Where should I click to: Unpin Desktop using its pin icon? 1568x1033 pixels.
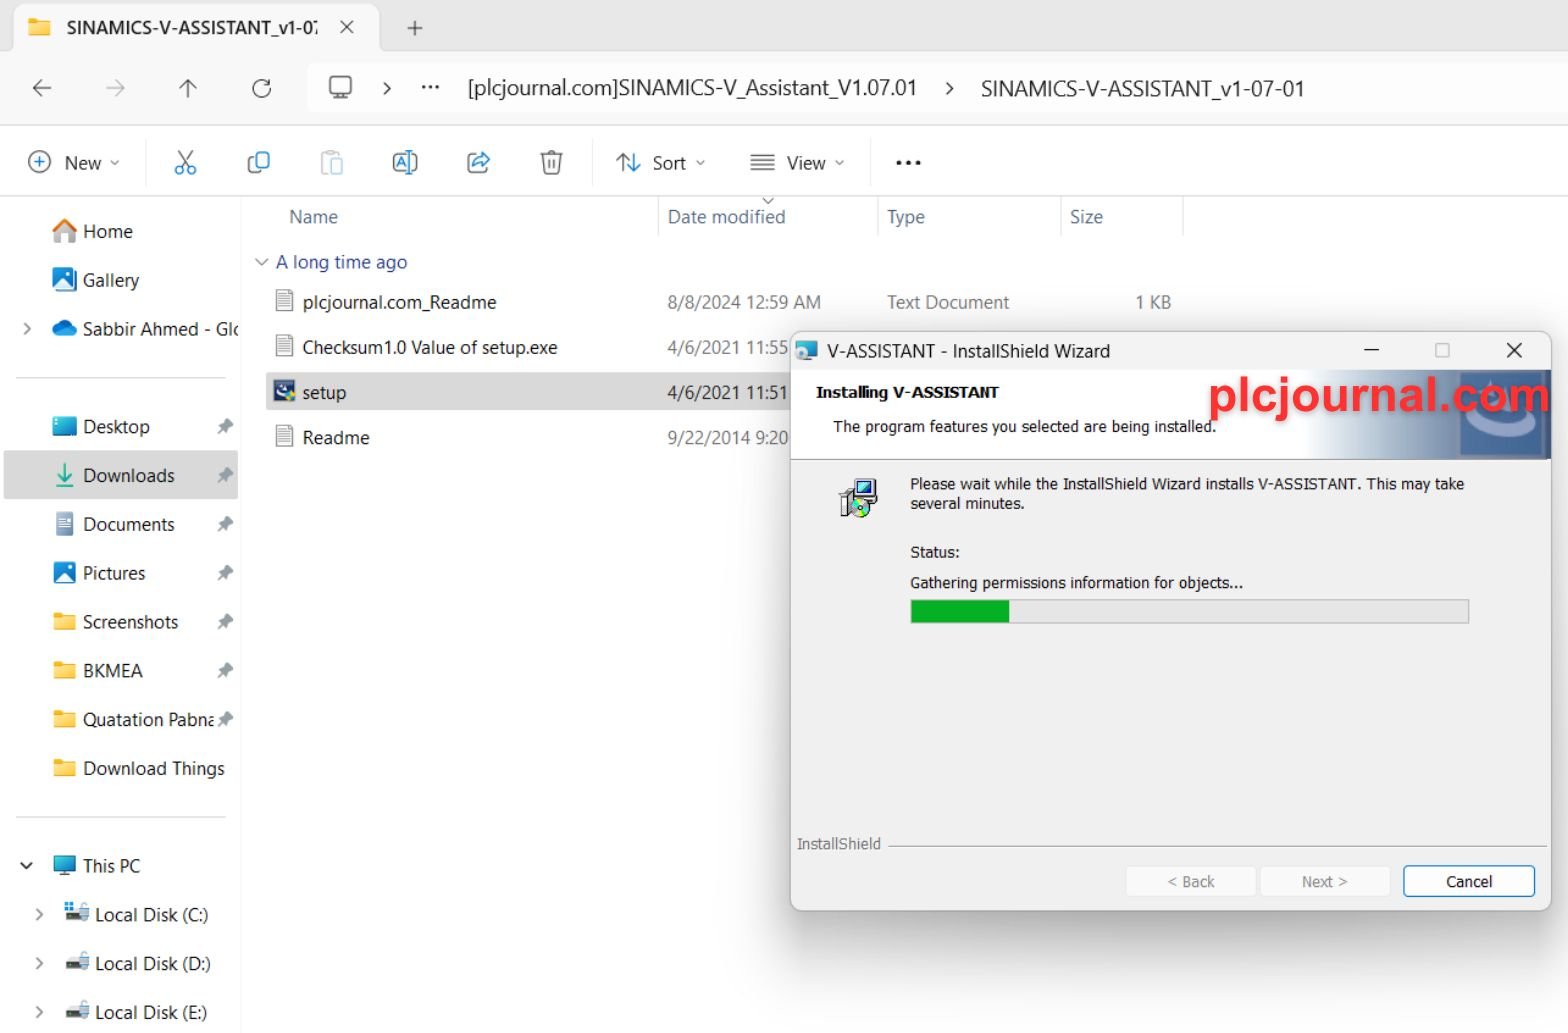(225, 426)
